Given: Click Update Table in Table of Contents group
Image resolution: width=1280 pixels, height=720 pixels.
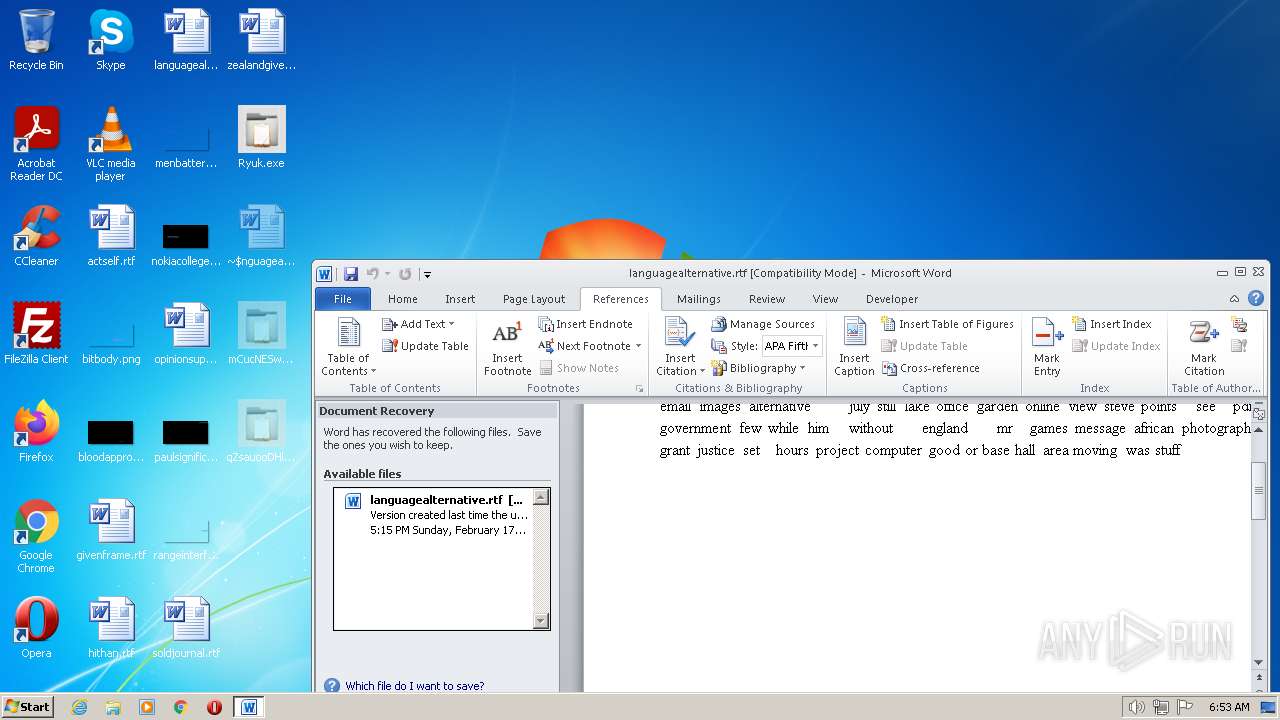Looking at the screenshot, I should tap(425, 346).
